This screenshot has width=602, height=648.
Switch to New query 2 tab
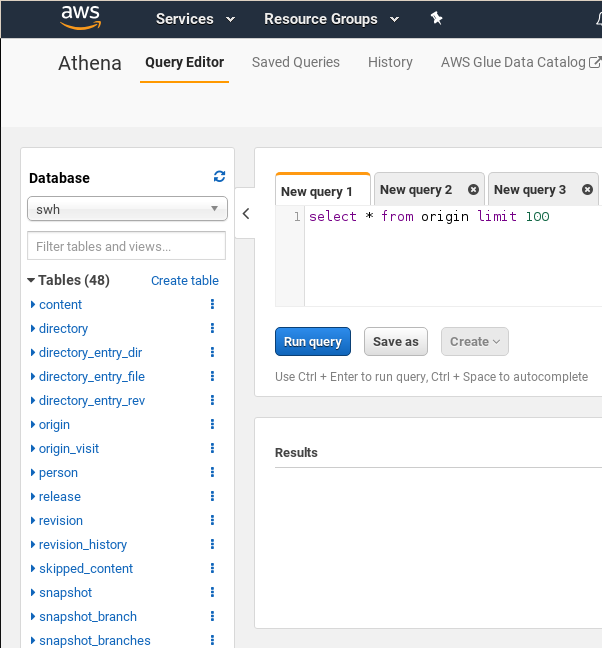416,190
